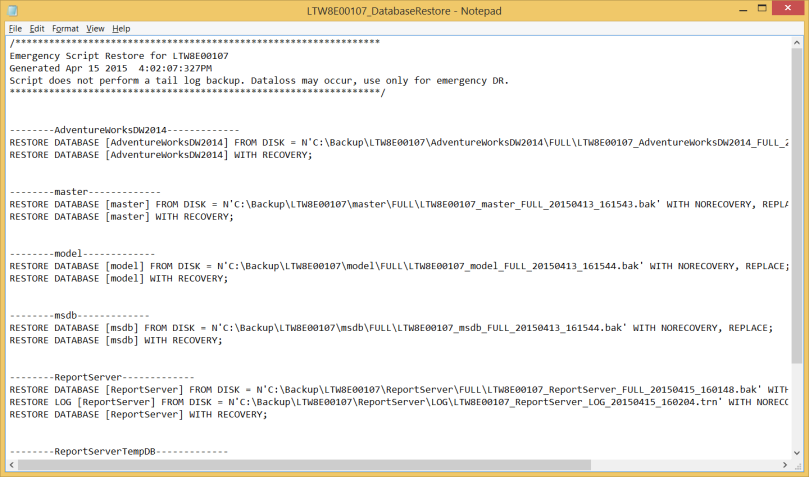This screenshot has width=809, height=477.
Task: Minimize the Notepad window
Action: (743, 9)
